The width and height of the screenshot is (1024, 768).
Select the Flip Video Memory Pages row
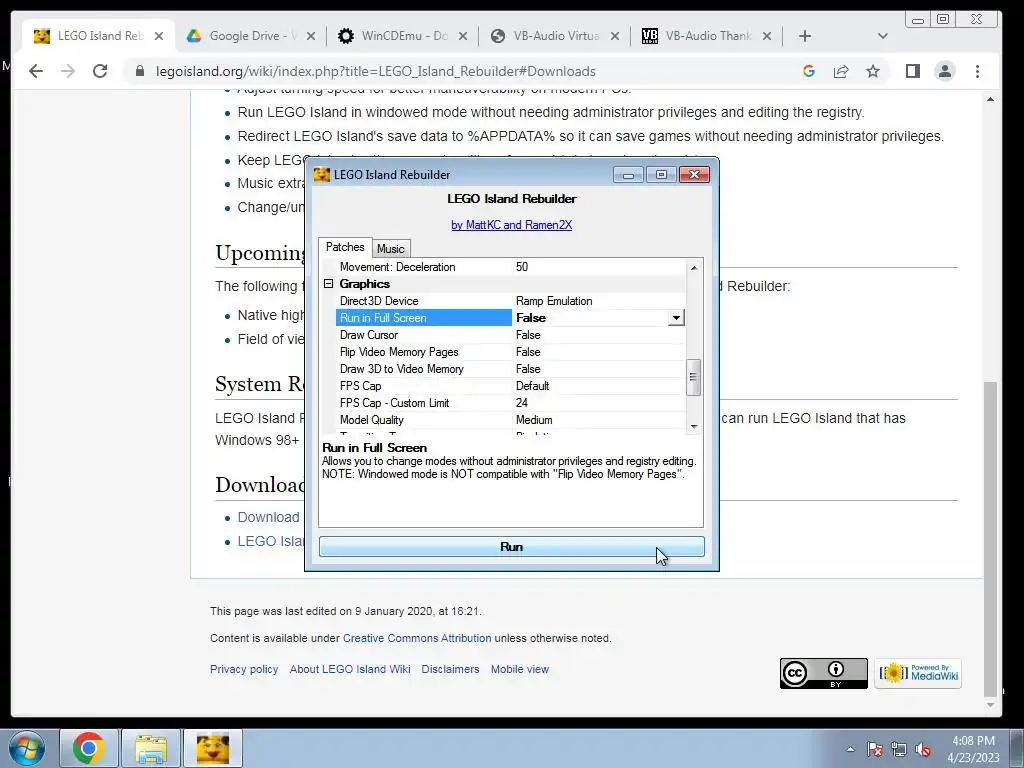[510, 352]
